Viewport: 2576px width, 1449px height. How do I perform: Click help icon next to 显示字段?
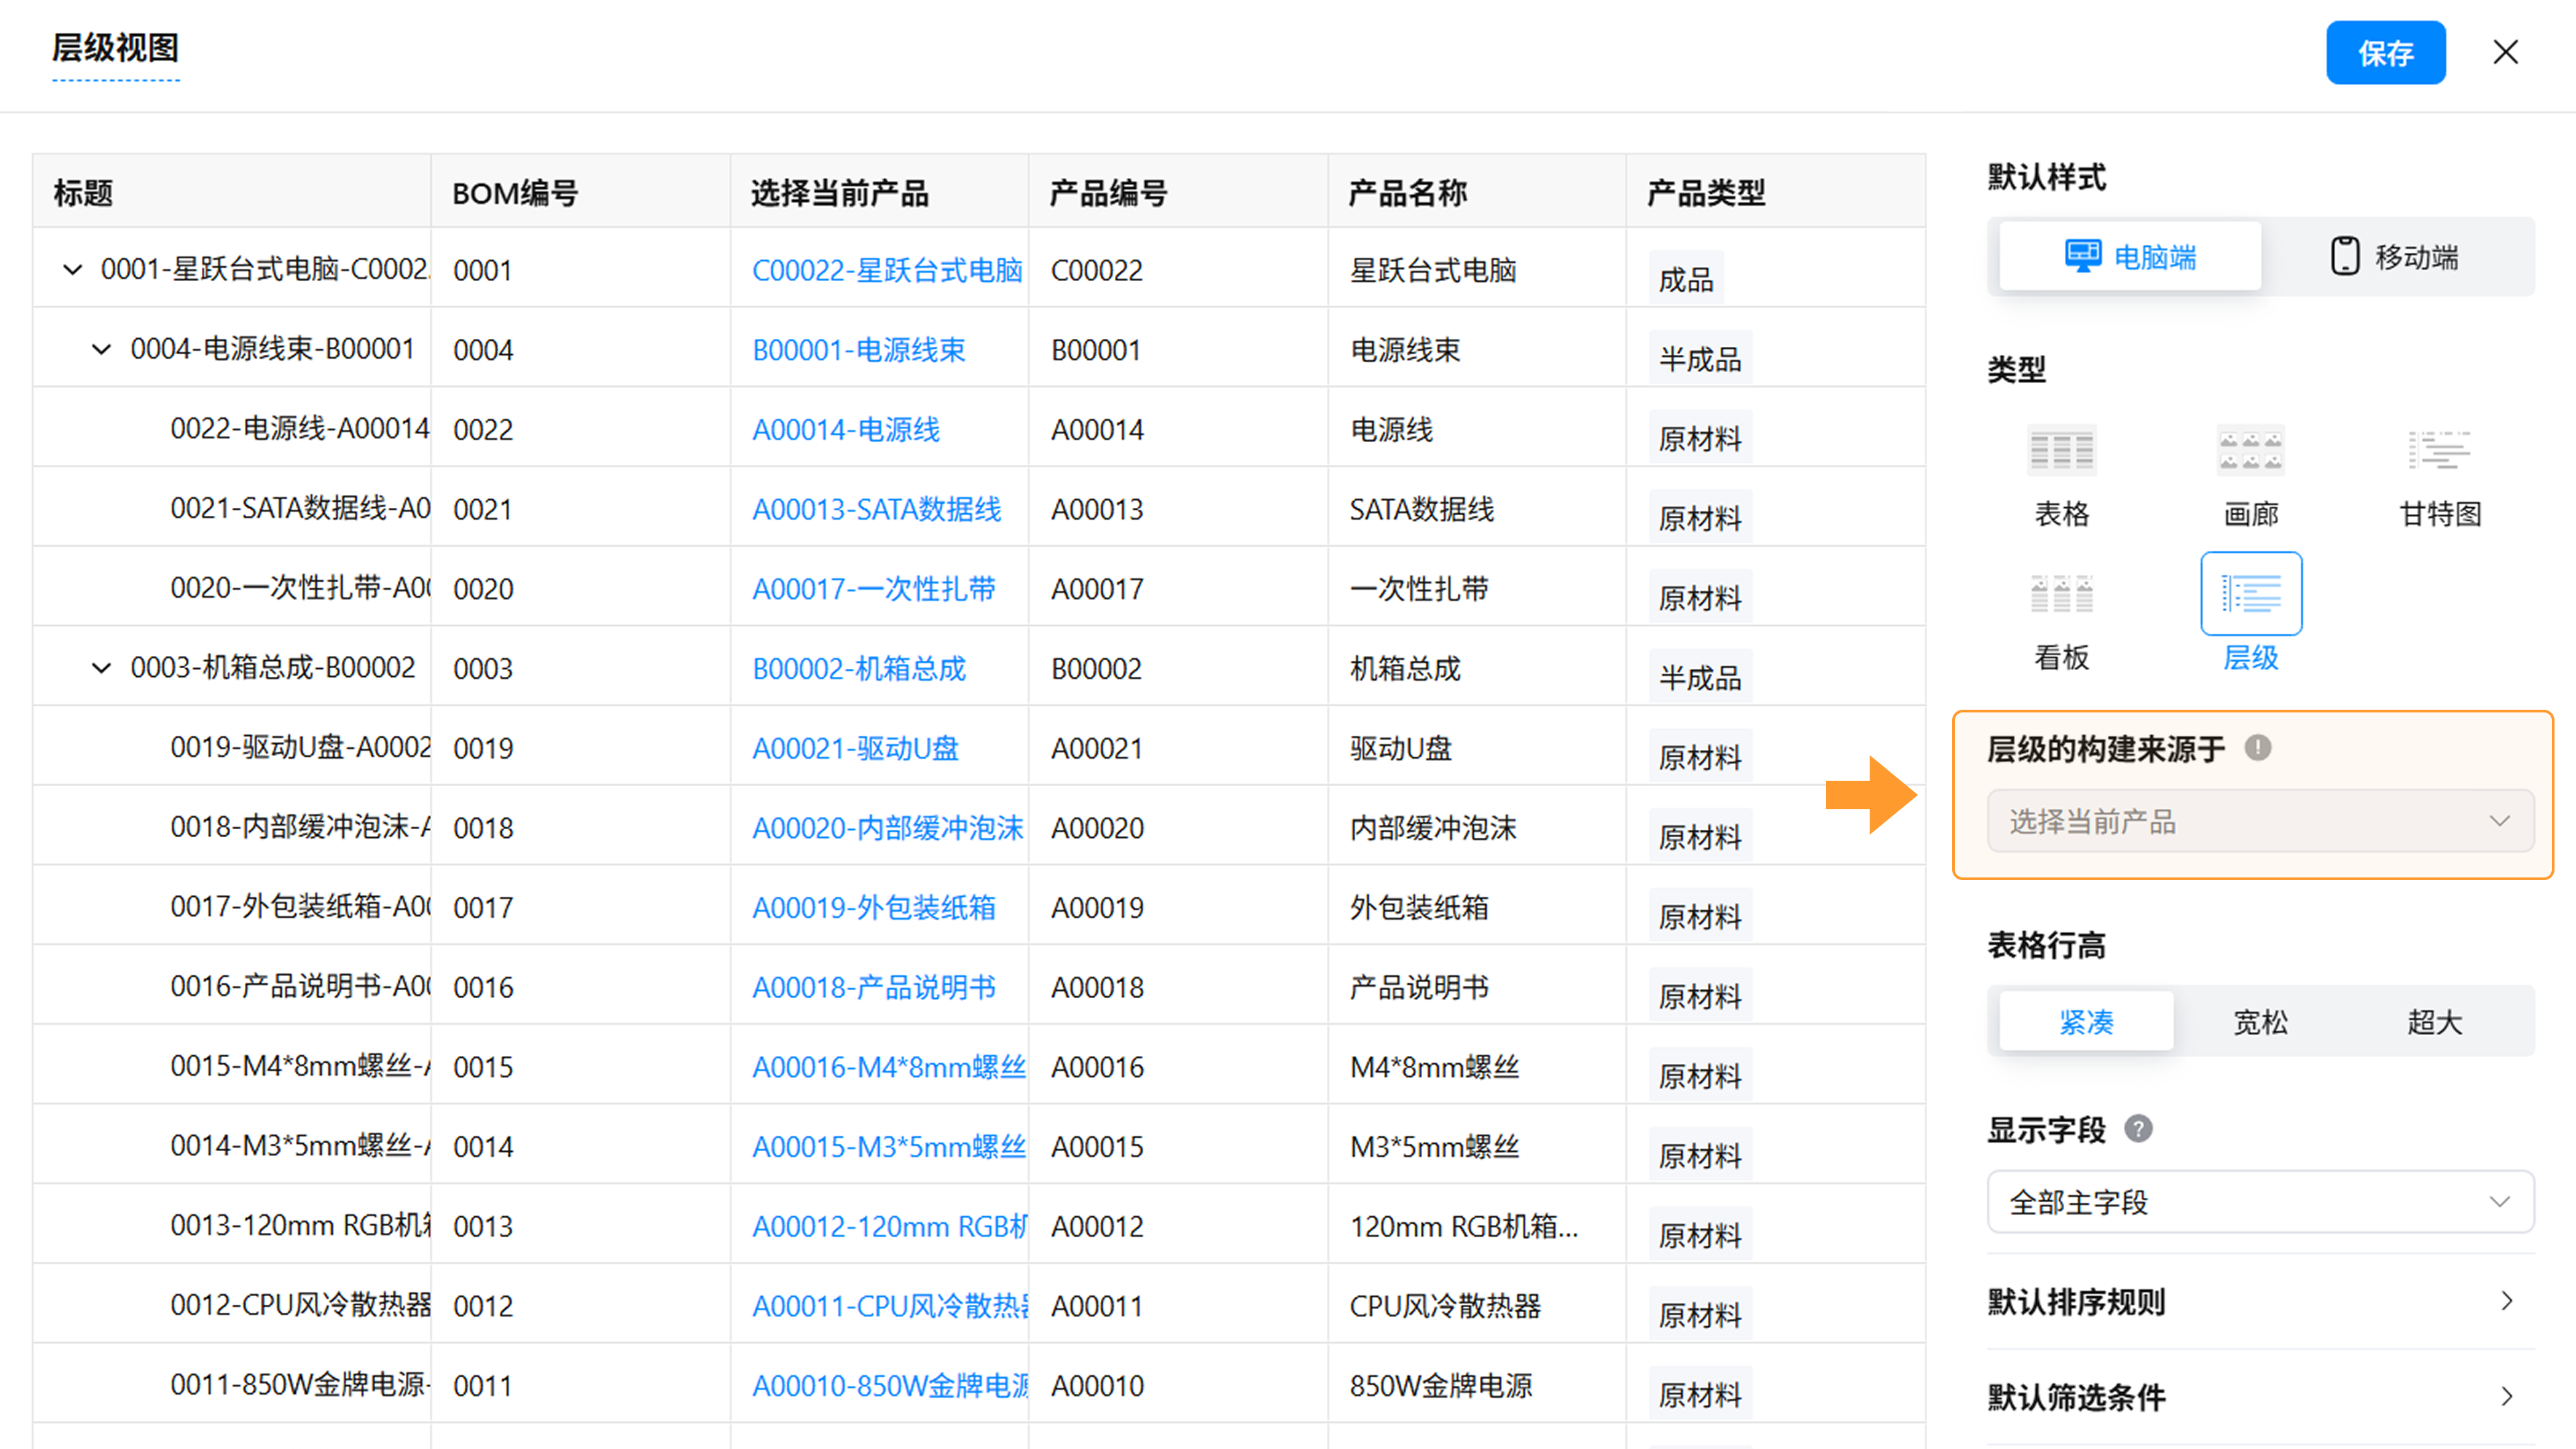pos(2138,1129)
